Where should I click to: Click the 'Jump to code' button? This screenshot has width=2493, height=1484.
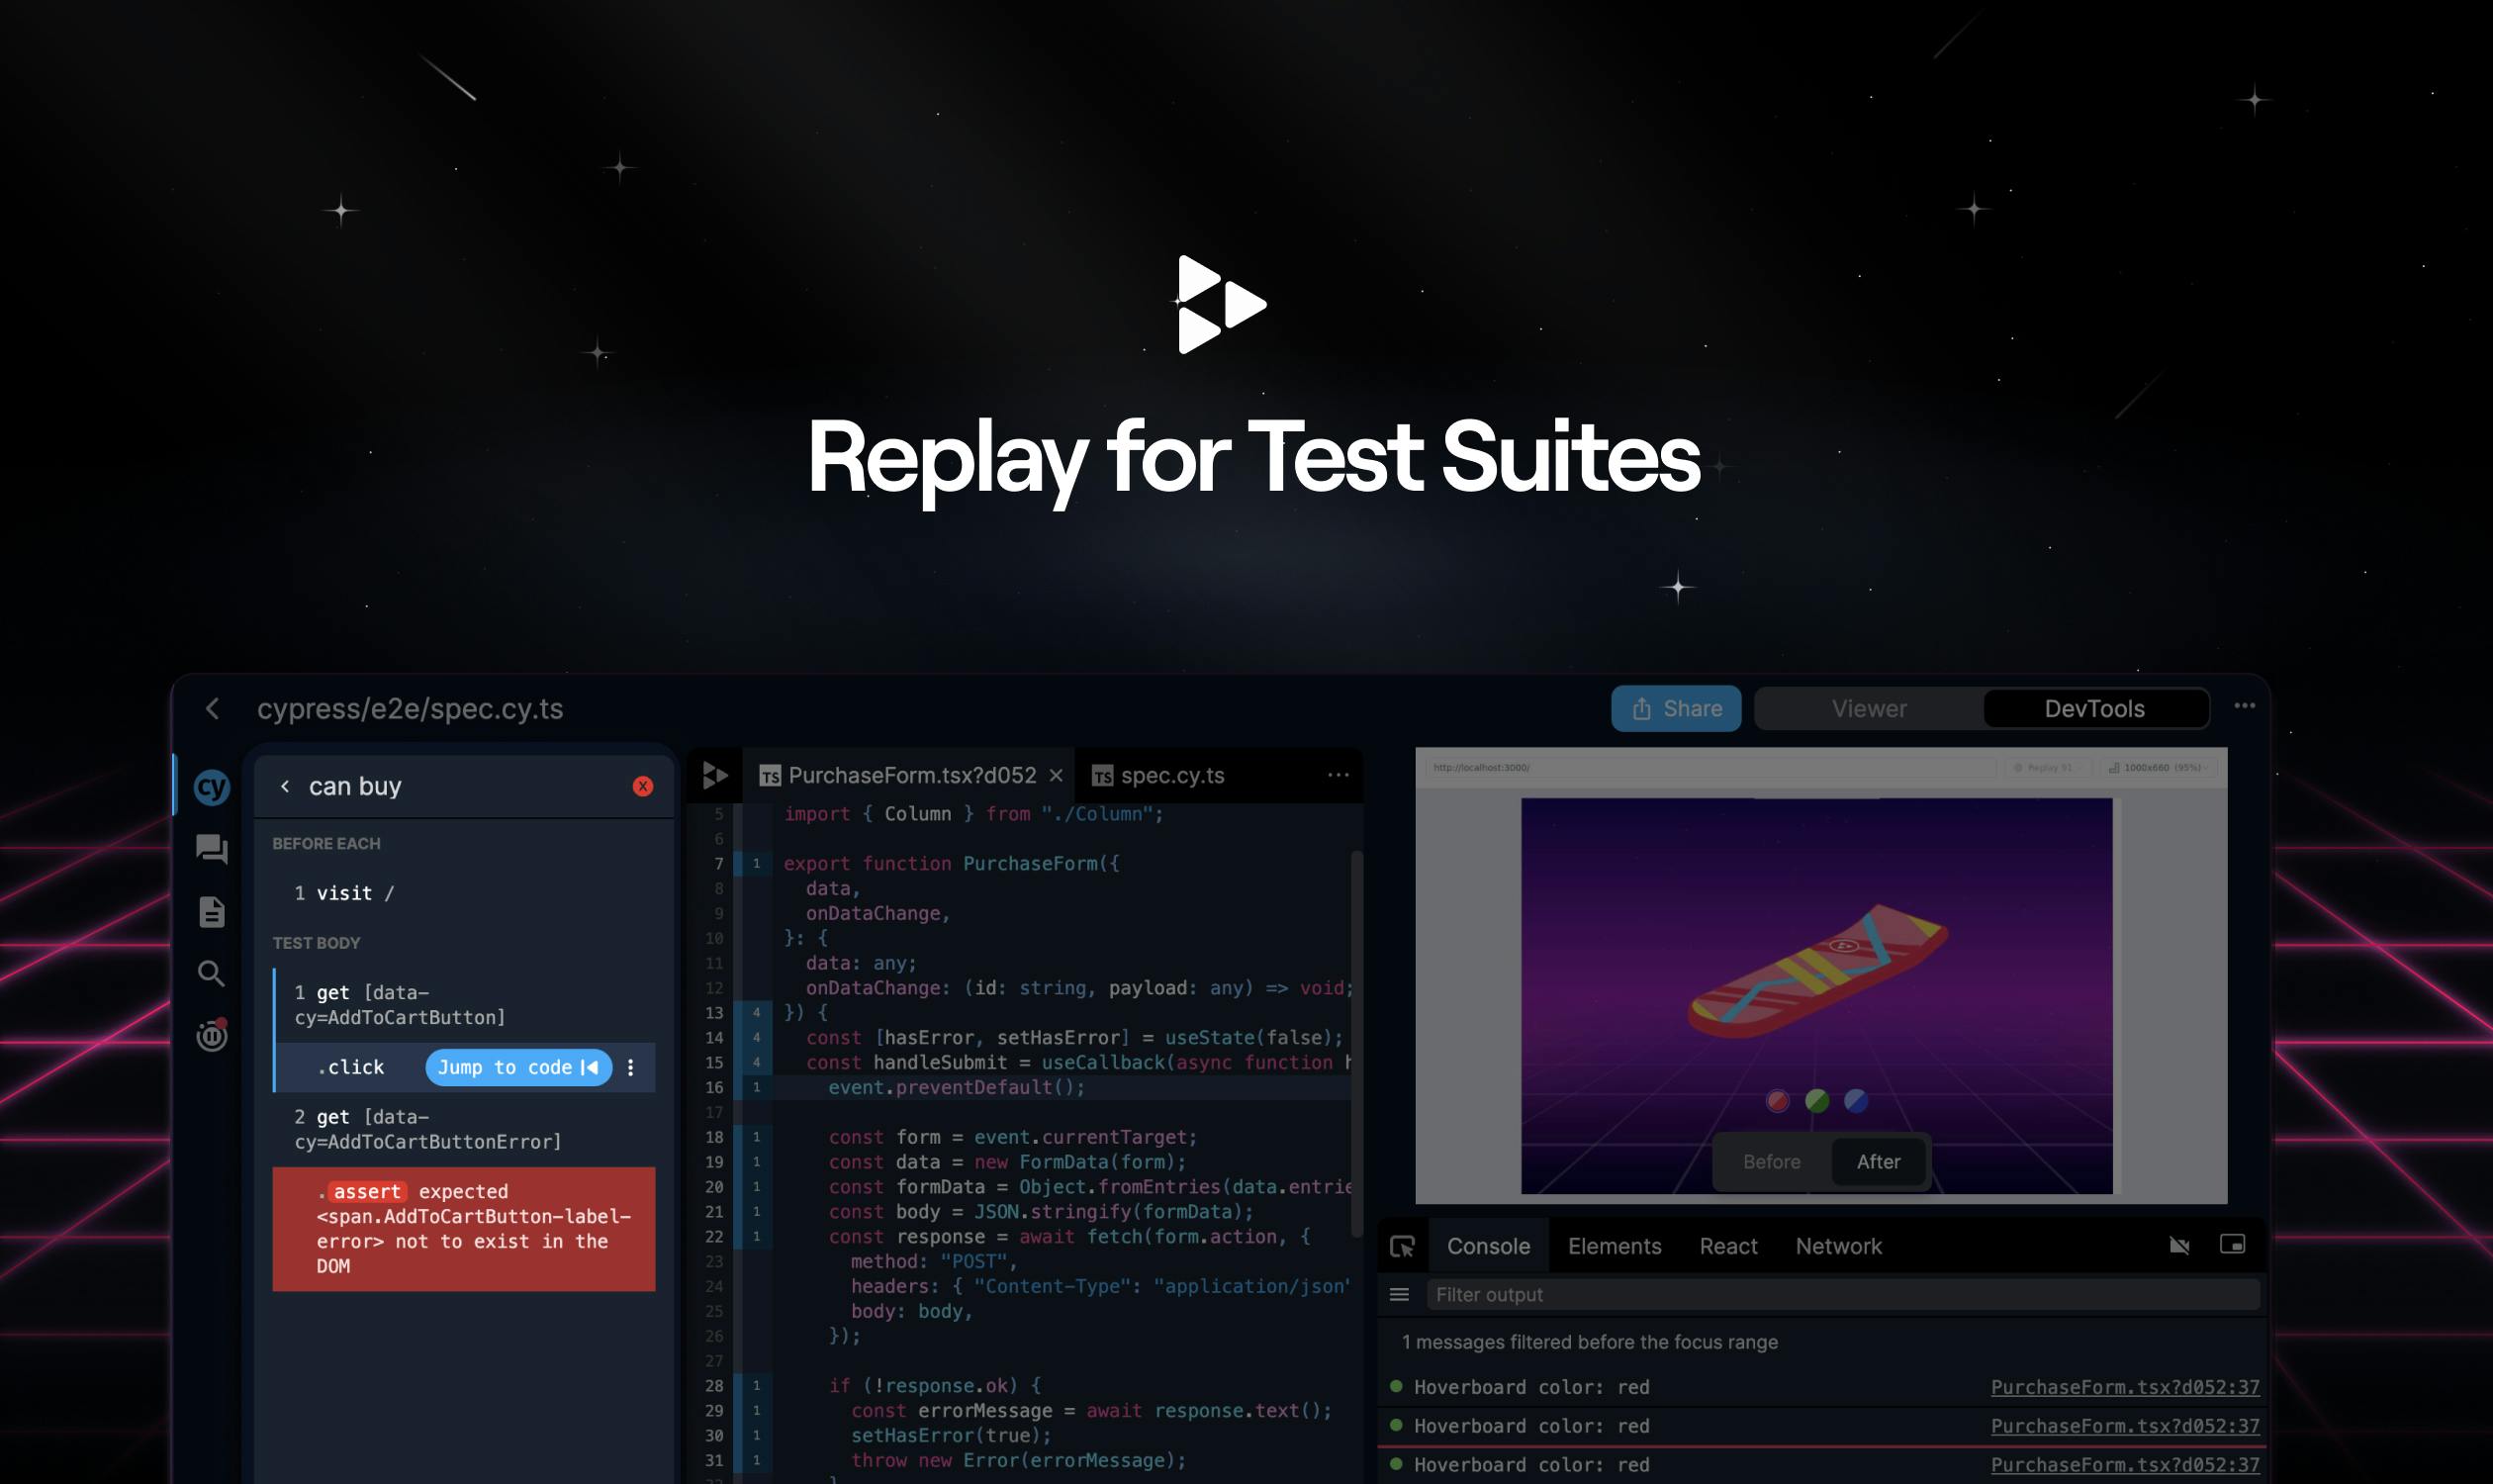point(518,1067)
